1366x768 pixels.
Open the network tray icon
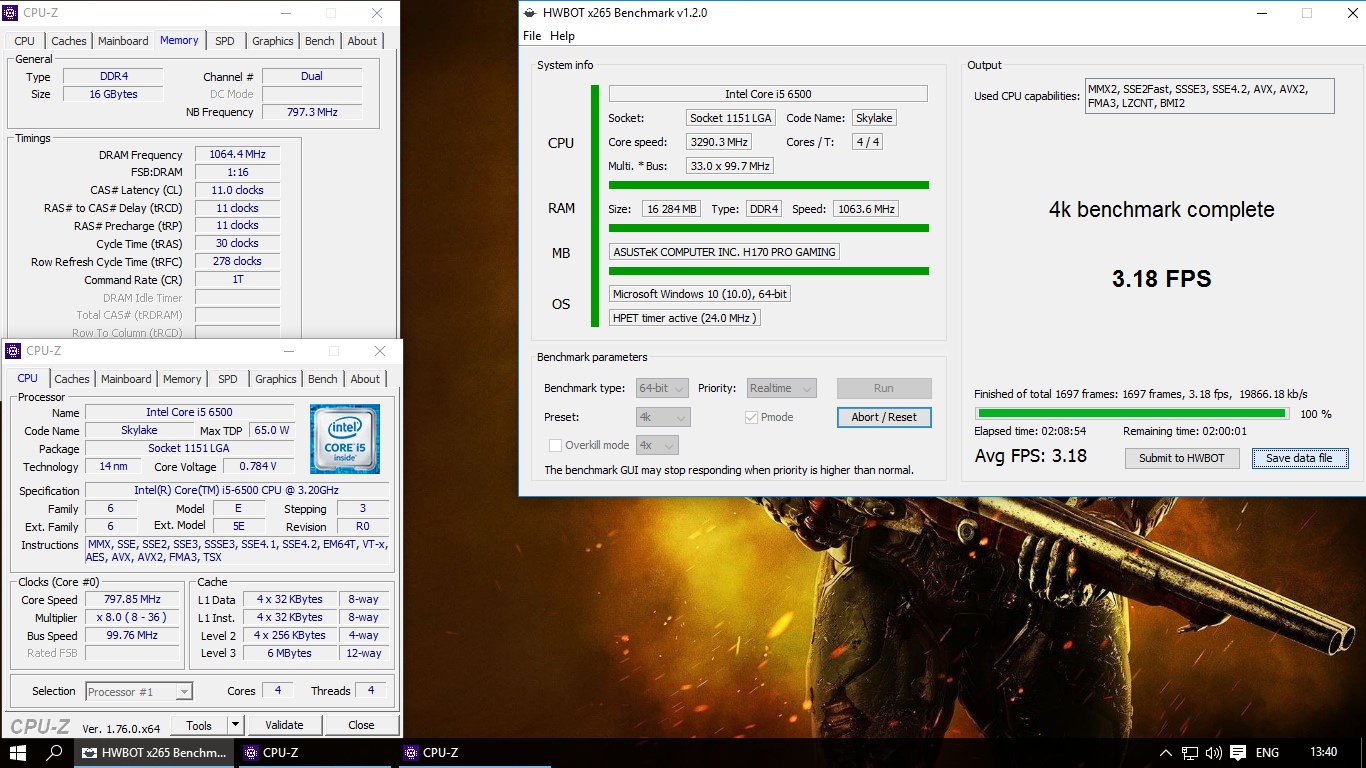(x=1189, y=753)
